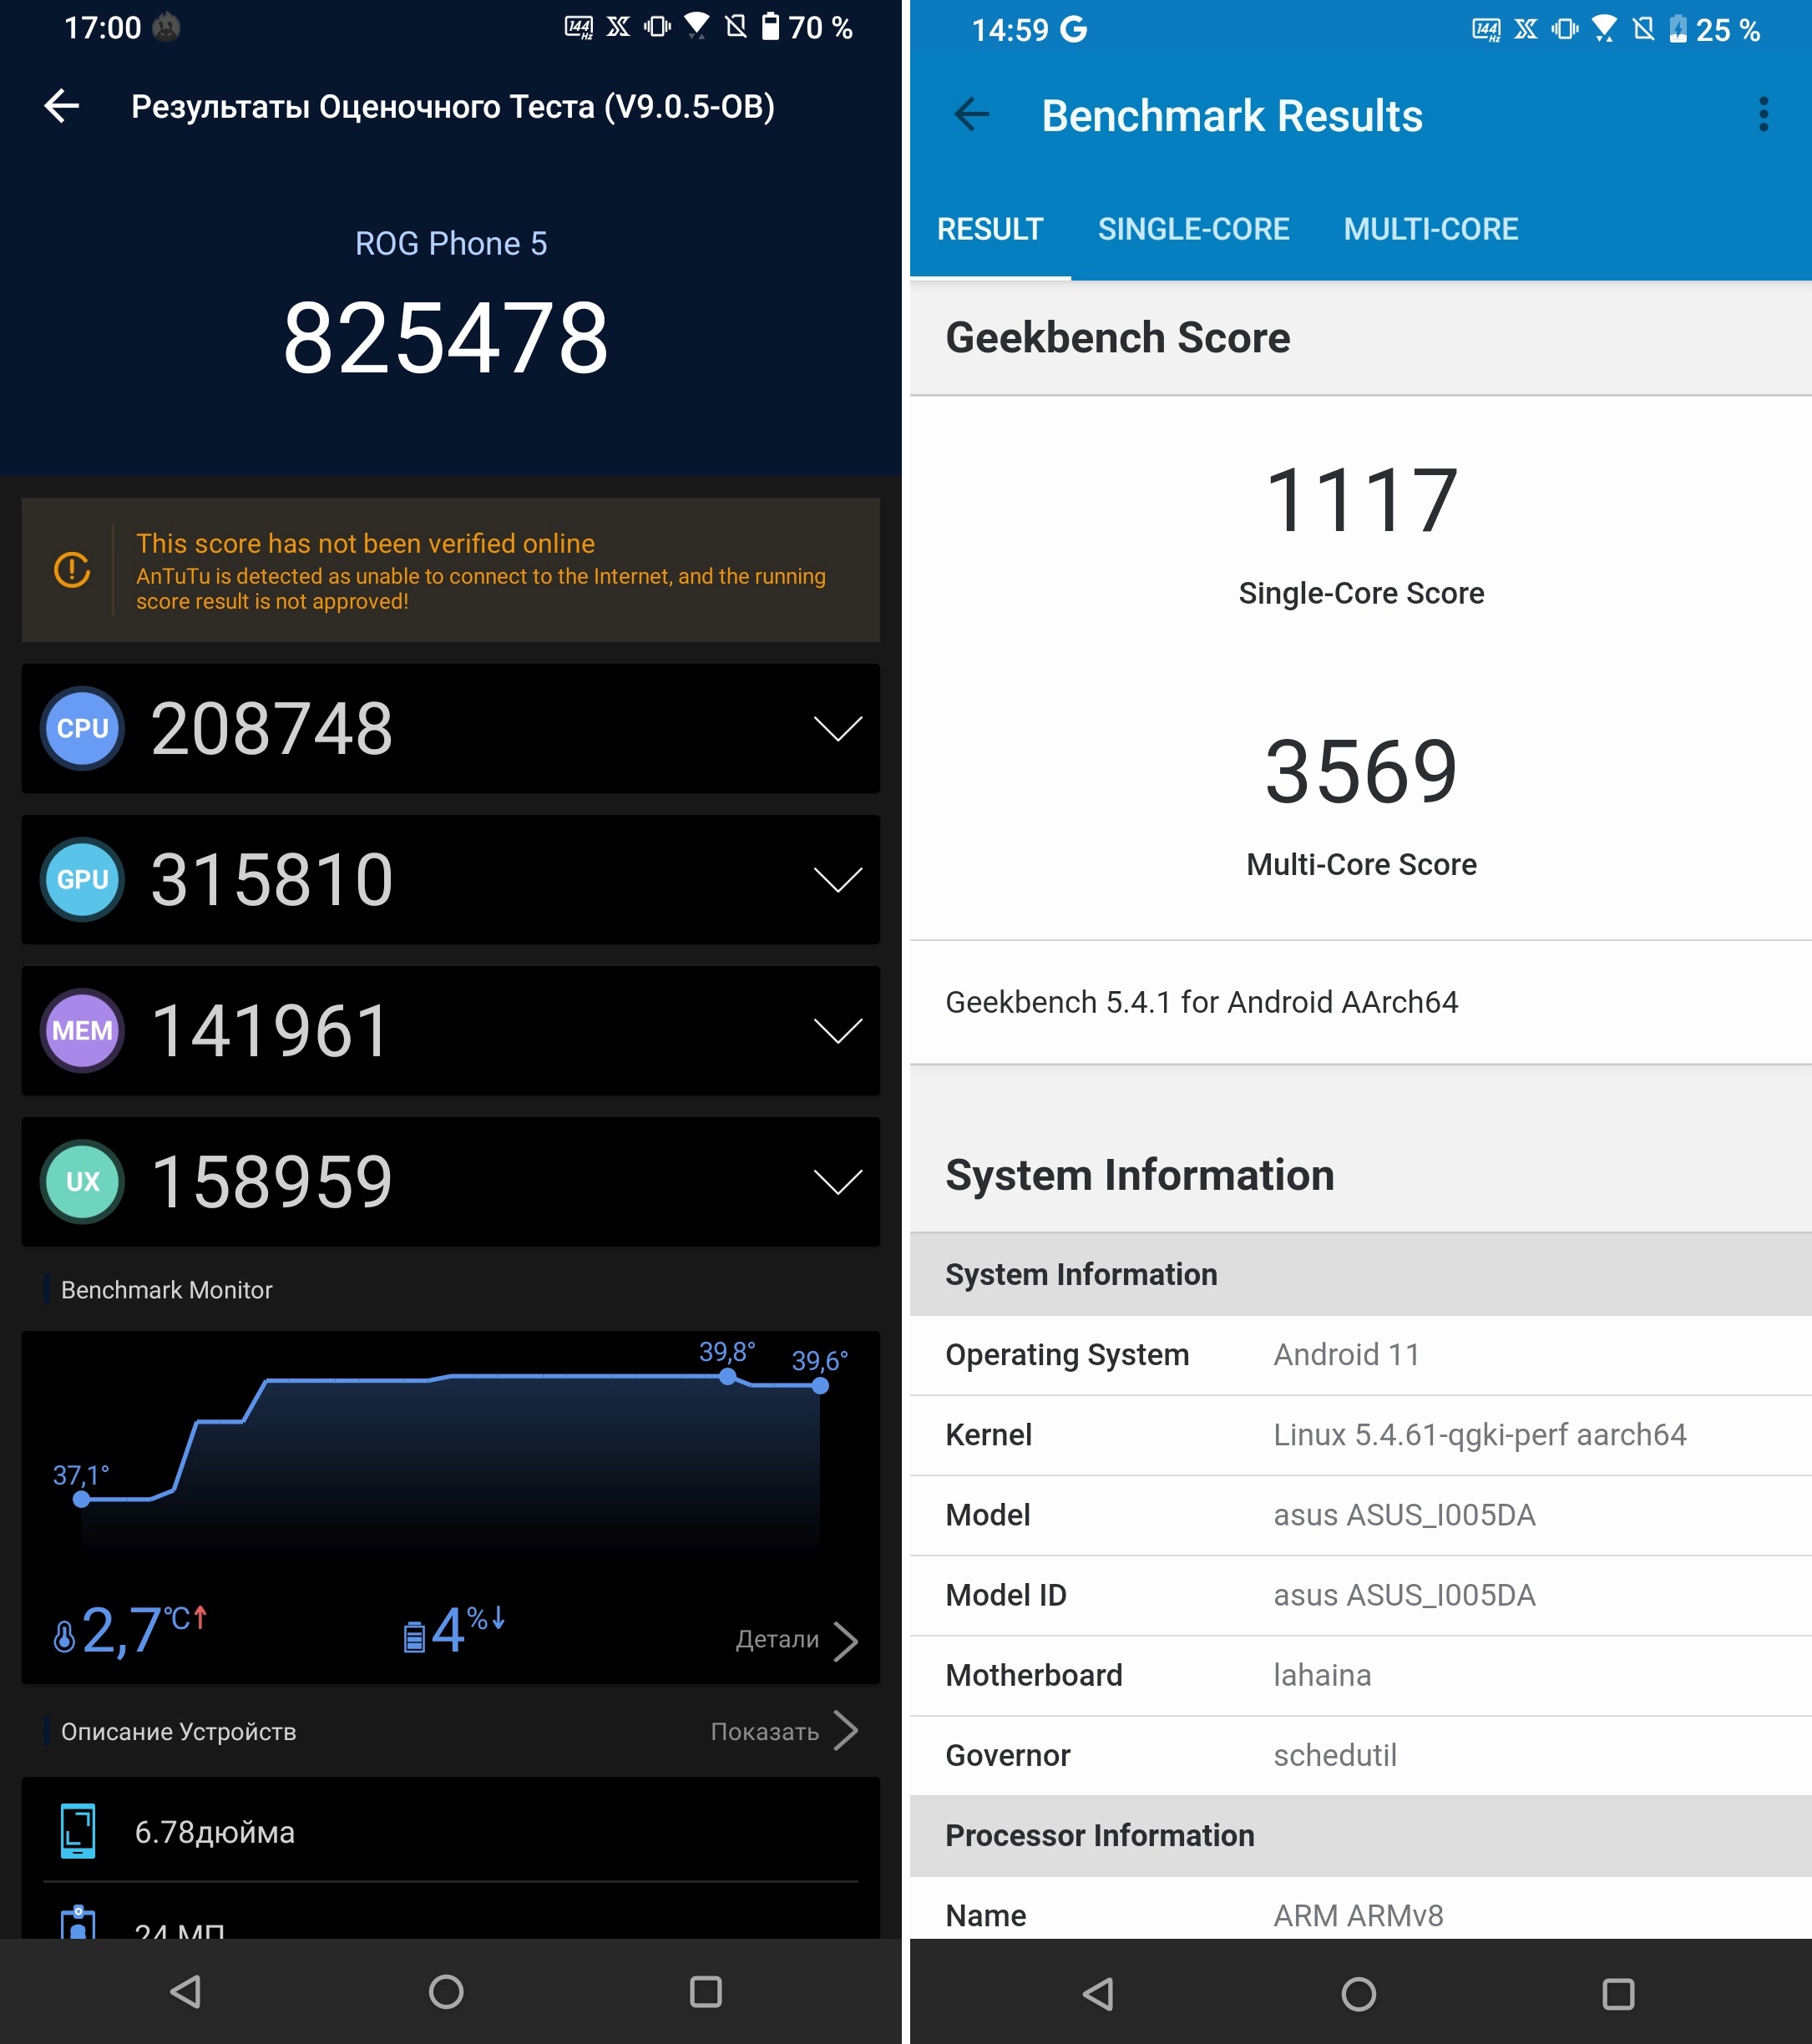The height and width of the screenshot is (2044, 1812).
Task: Tap the unverified score warning banner
Action: tap(451, 570)
